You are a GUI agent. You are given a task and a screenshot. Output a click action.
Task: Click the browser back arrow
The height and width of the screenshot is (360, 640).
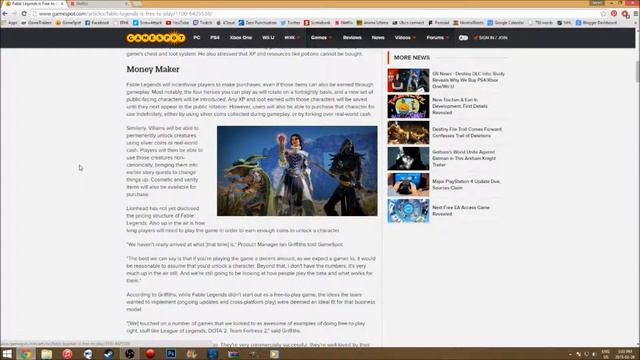coord(5,13)
